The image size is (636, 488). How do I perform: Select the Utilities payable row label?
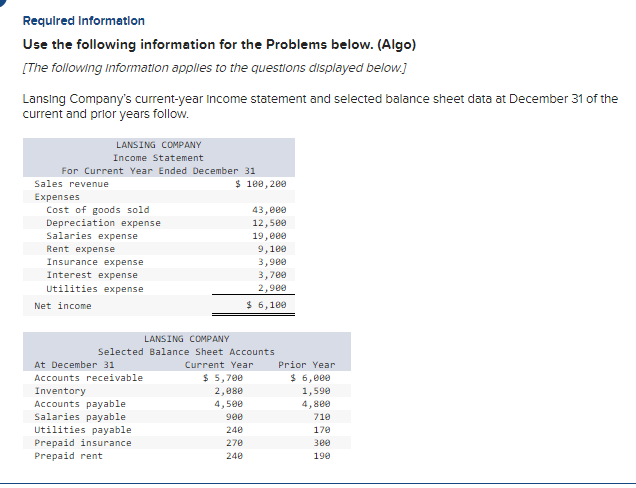[83, 430]
